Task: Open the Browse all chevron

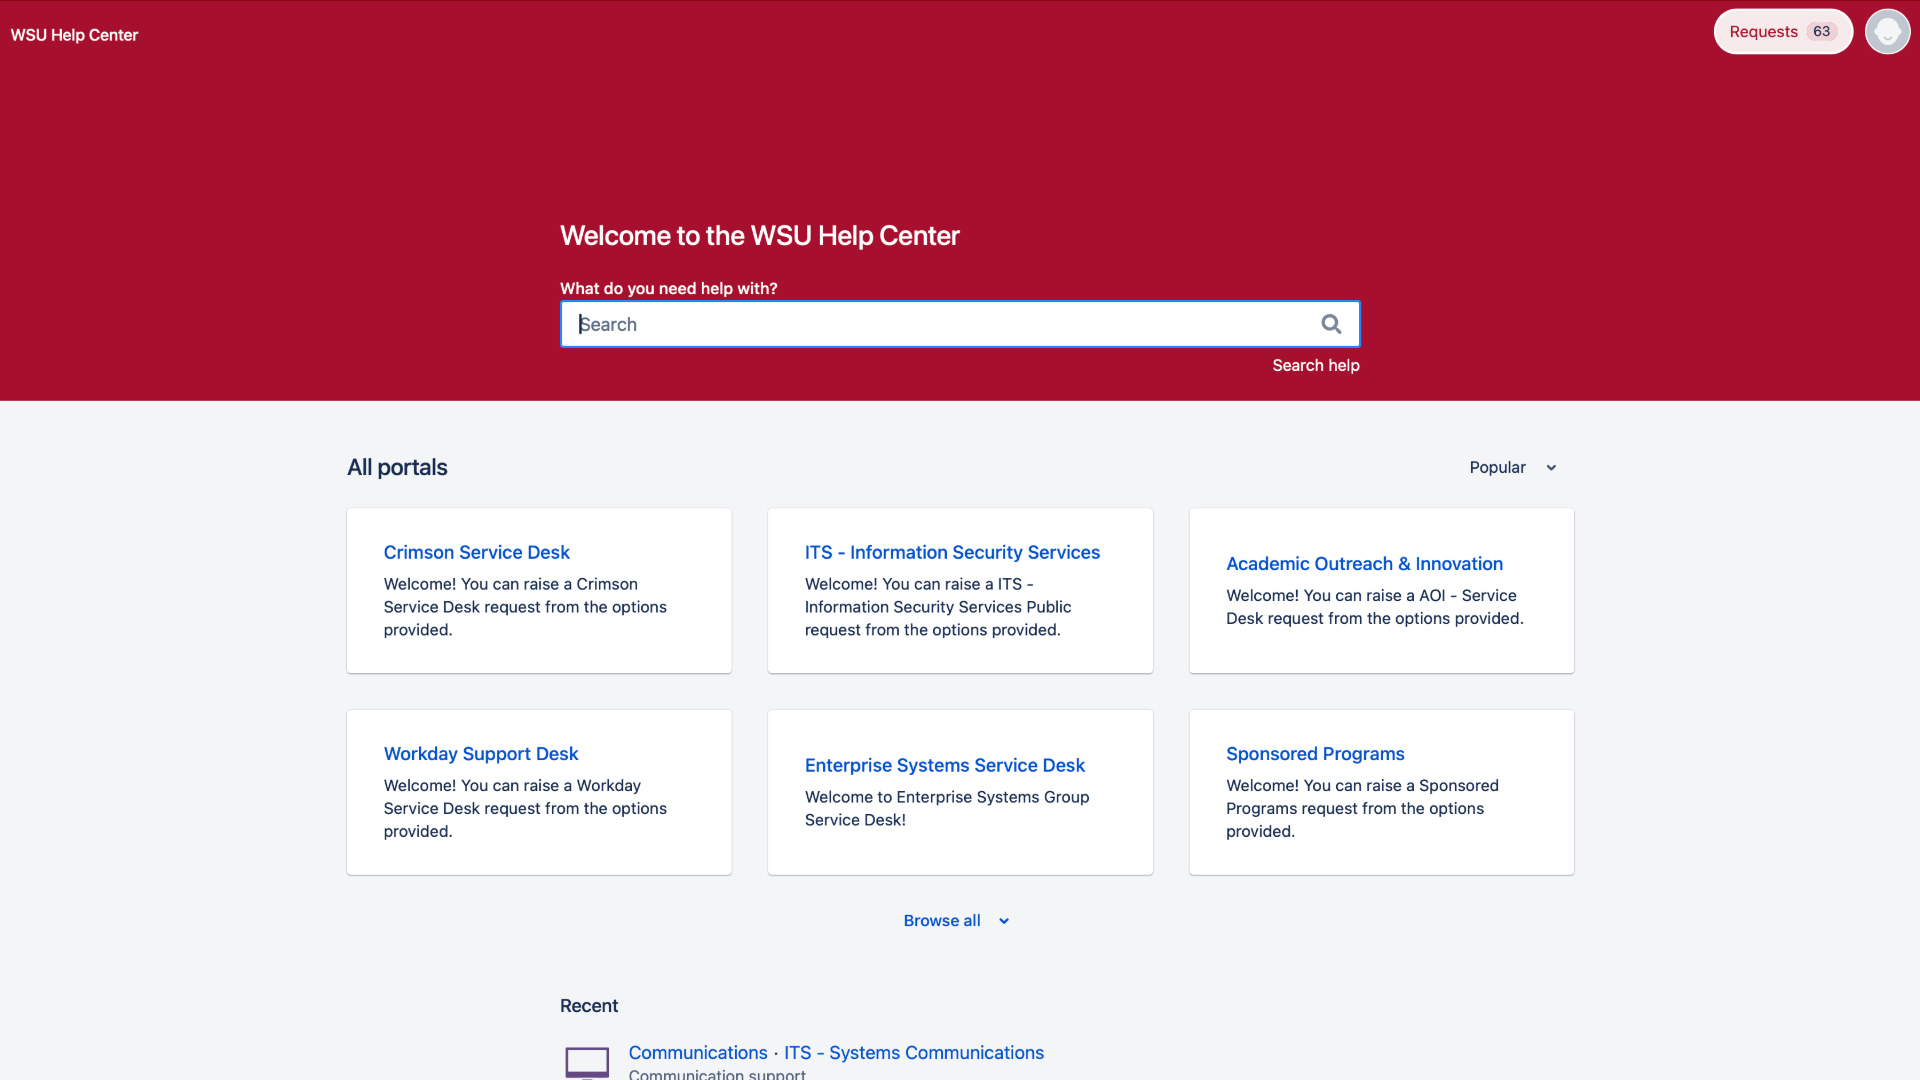Action: (x=1003, y=921)
